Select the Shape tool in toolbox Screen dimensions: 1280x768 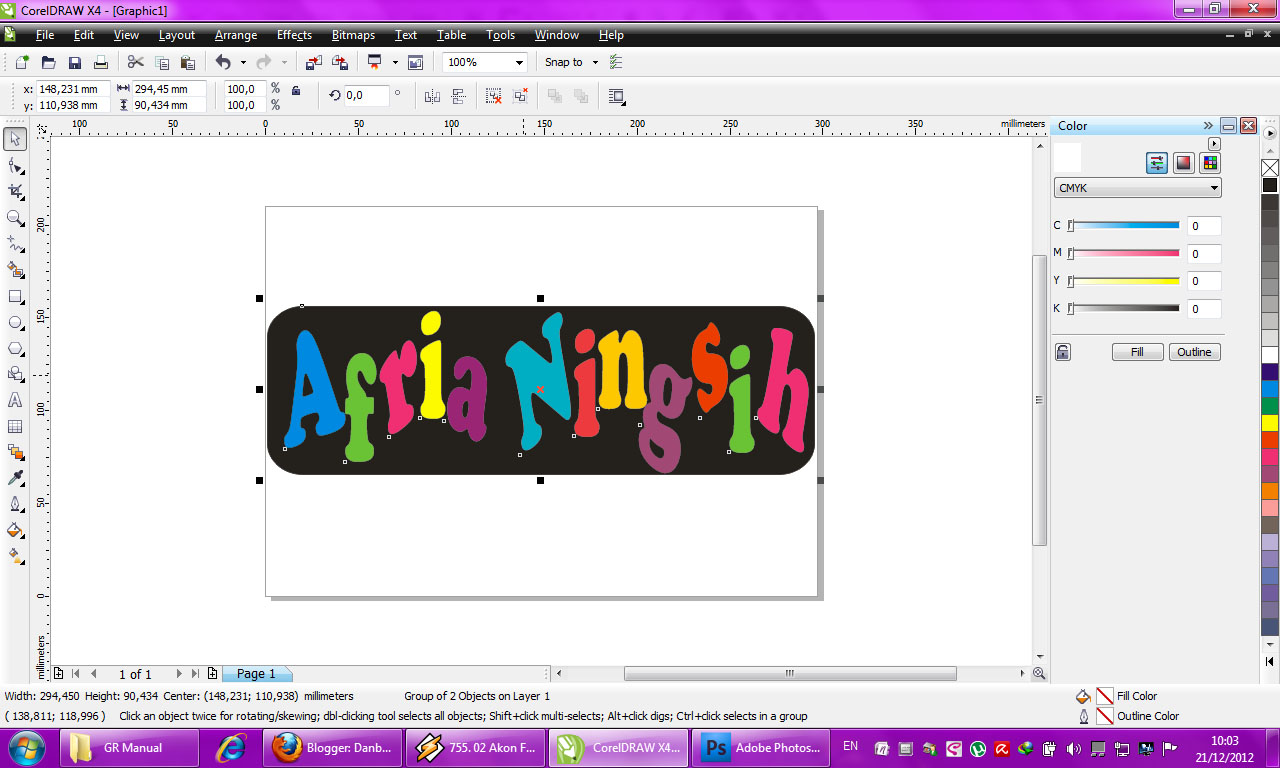[15, 164]
